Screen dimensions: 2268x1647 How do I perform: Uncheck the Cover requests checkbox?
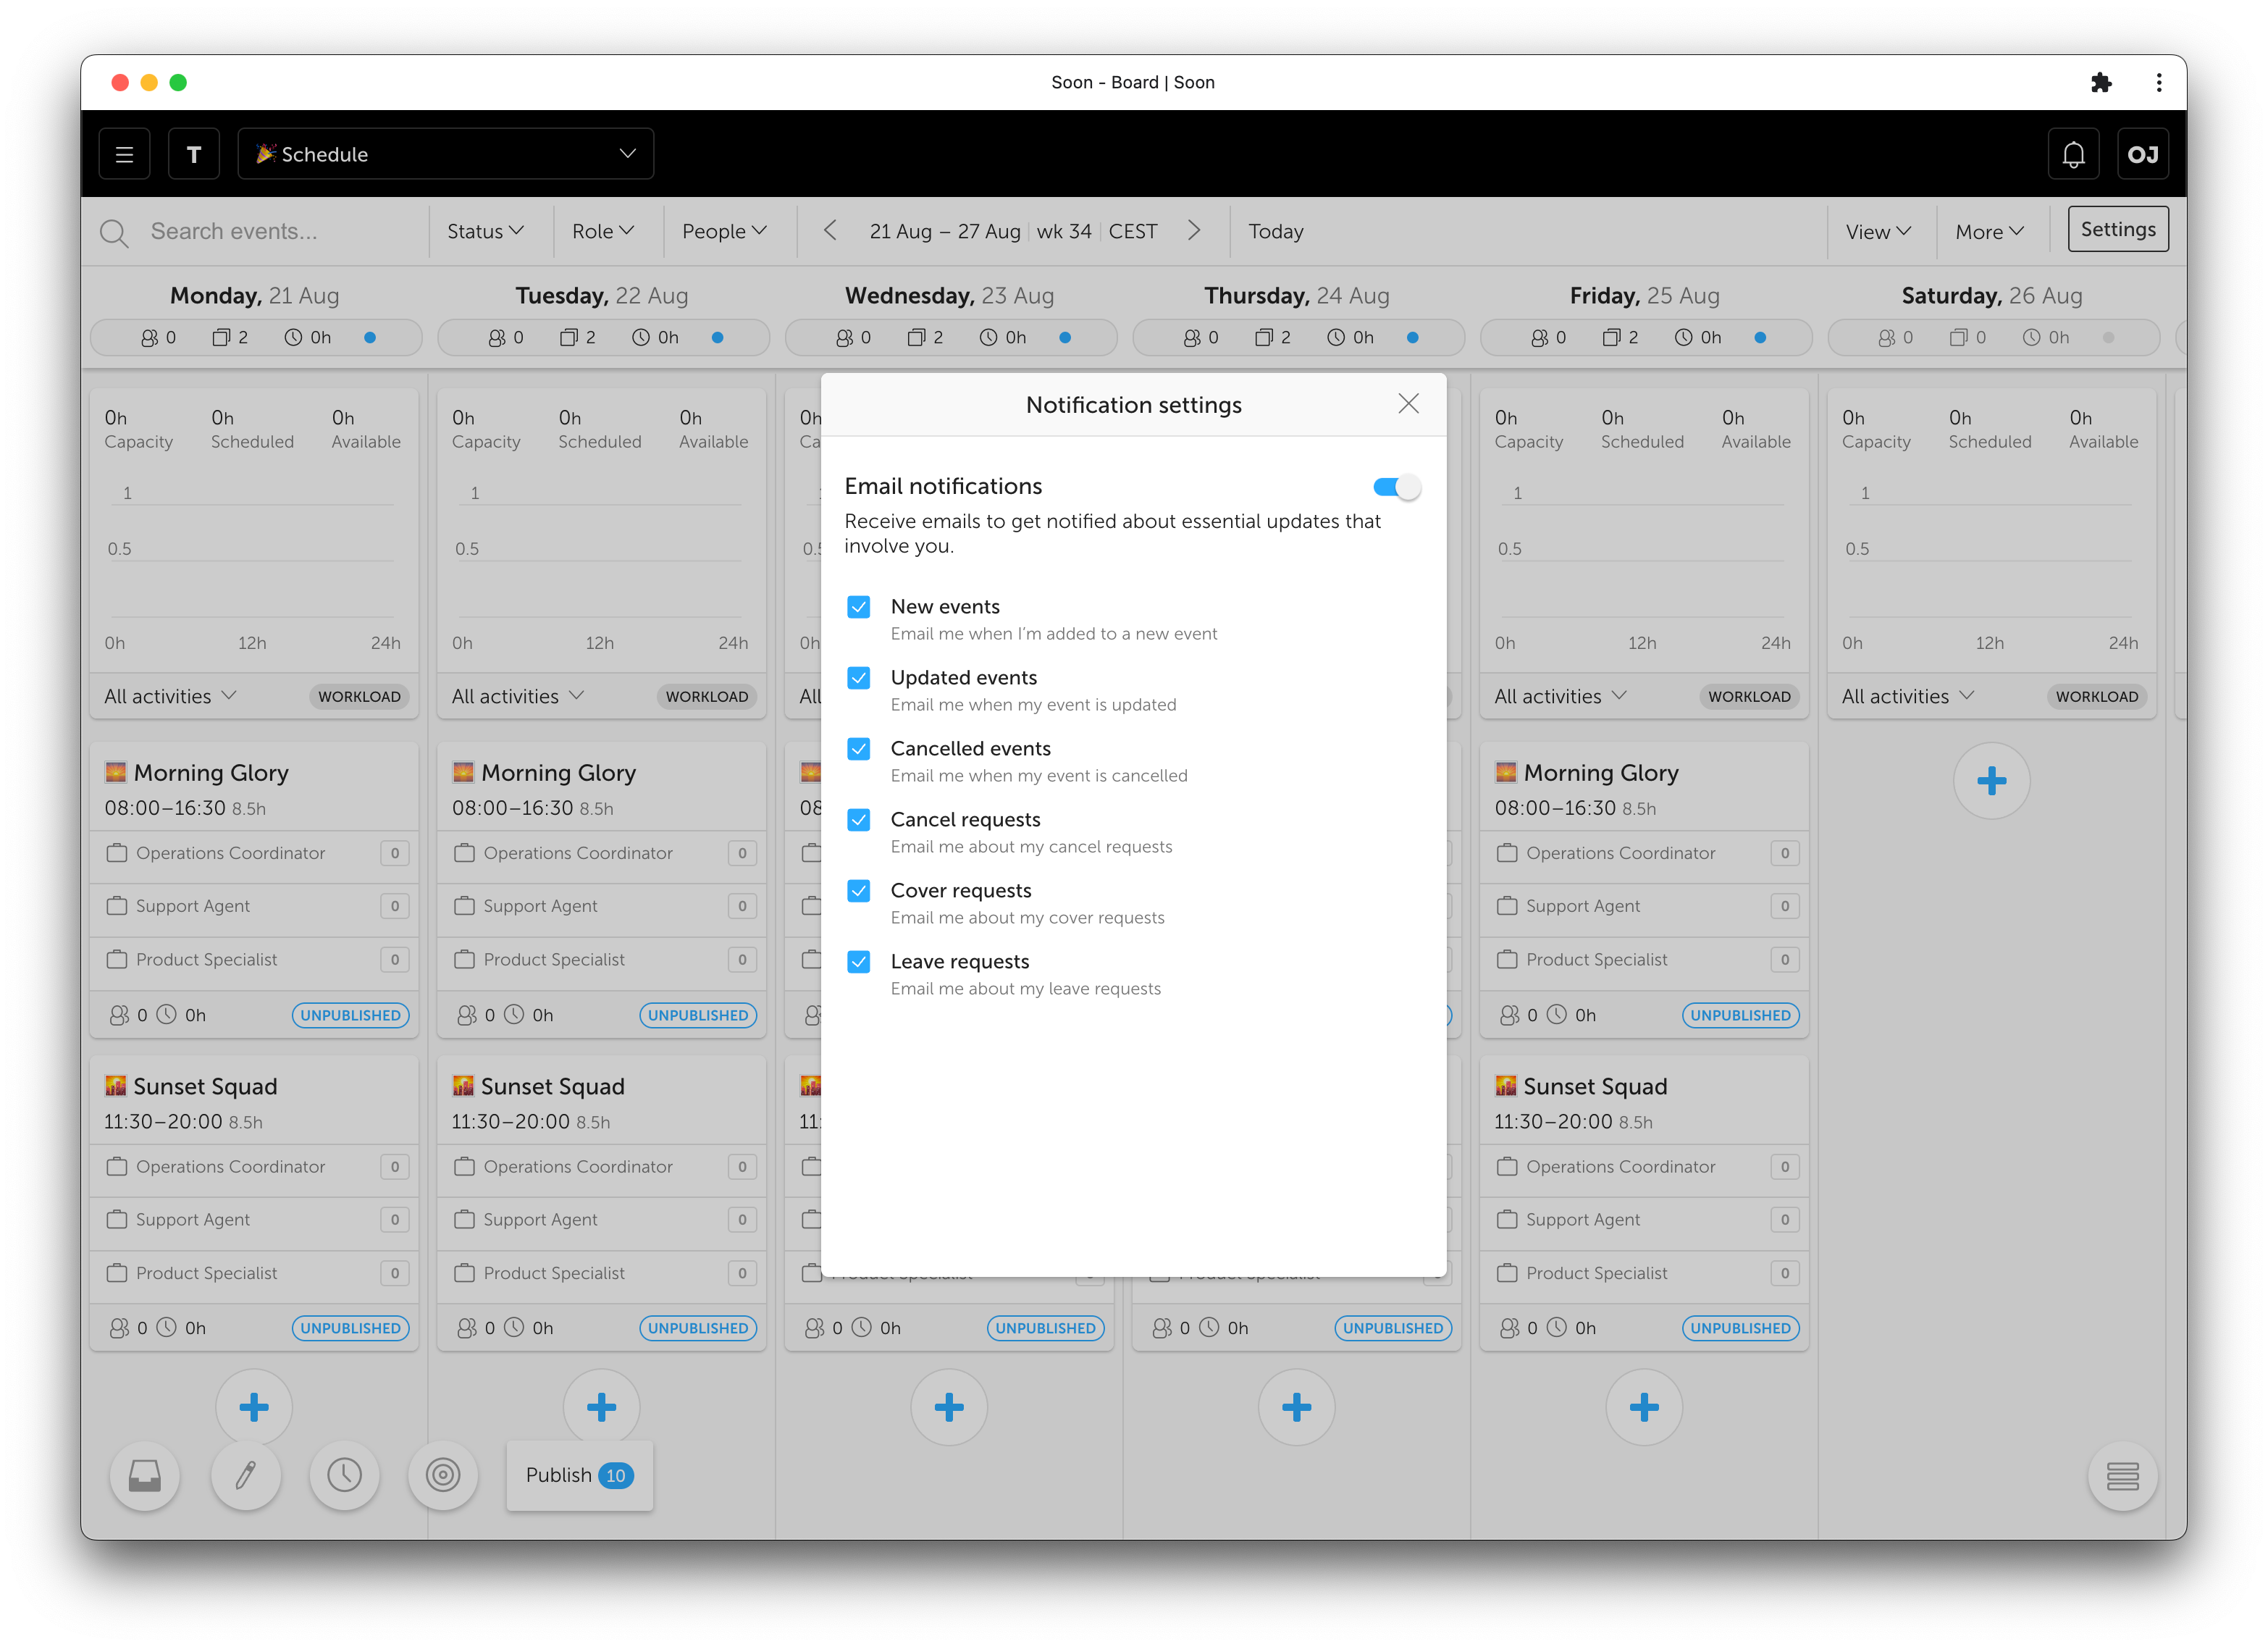(858, 891)
